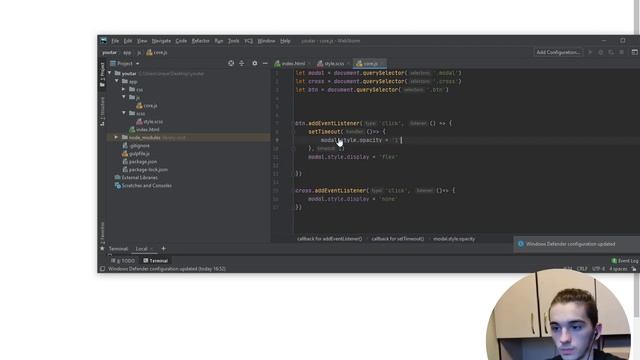
Task: Click the Run with Coverage icon
Action: [x=611, y=52]
